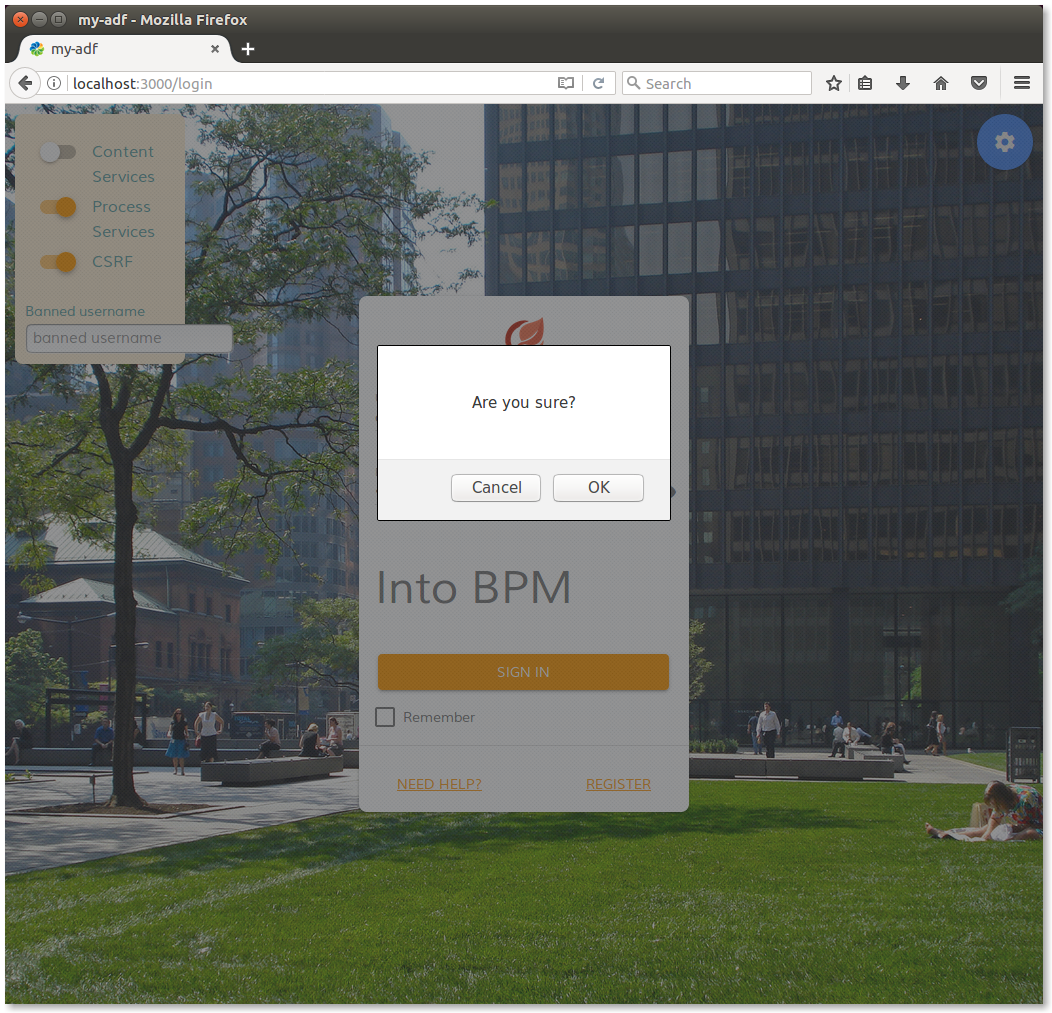The image size is (1052, 1013).
Task: Open the REGISTER link
Action: (619, 784)
